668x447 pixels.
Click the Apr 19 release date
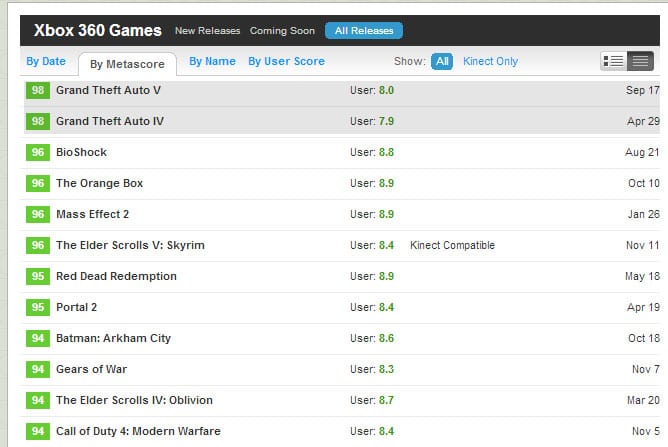643,307
